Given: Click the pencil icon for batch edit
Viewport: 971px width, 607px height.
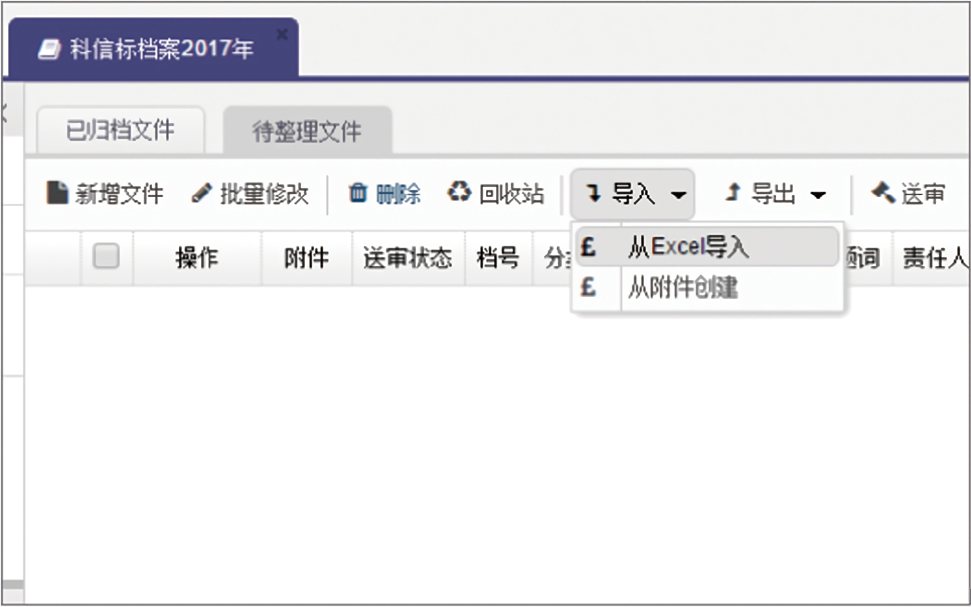Looking at the screenshot, I should pos(202,193).
